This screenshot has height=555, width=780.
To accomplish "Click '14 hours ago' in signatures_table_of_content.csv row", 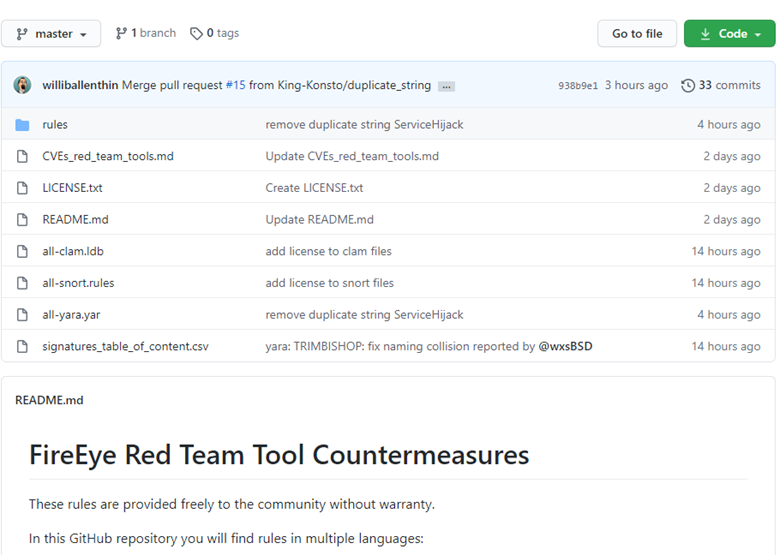I will (x=726, y=346).
